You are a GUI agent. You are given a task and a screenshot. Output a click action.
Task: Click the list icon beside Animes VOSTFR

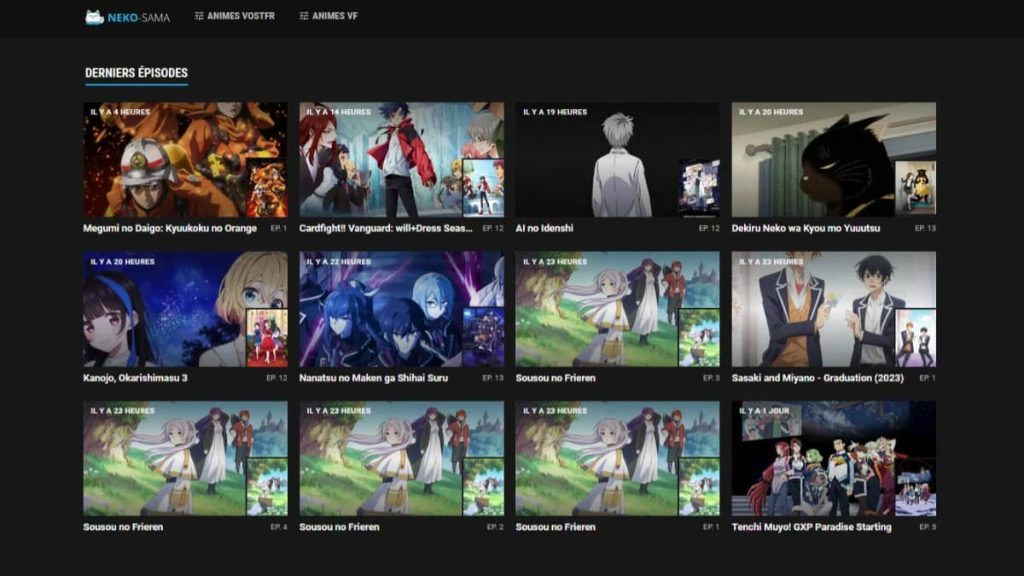tap(199, 16)
